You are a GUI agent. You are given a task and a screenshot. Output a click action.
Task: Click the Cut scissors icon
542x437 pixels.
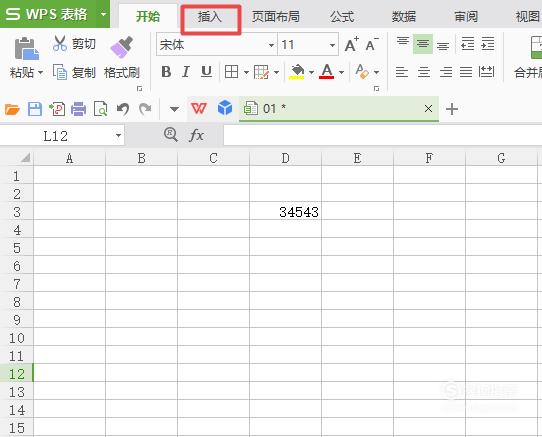(x=60, y=43)
